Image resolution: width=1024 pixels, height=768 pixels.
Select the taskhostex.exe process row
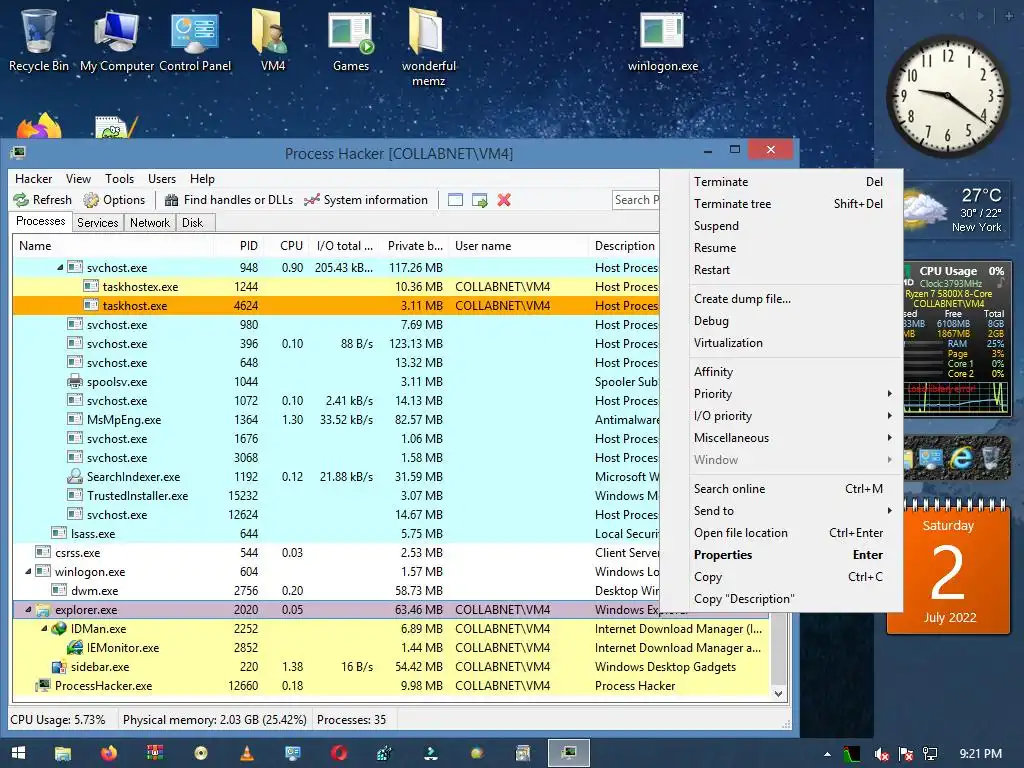pyautogui.click(x=336, y=287)
